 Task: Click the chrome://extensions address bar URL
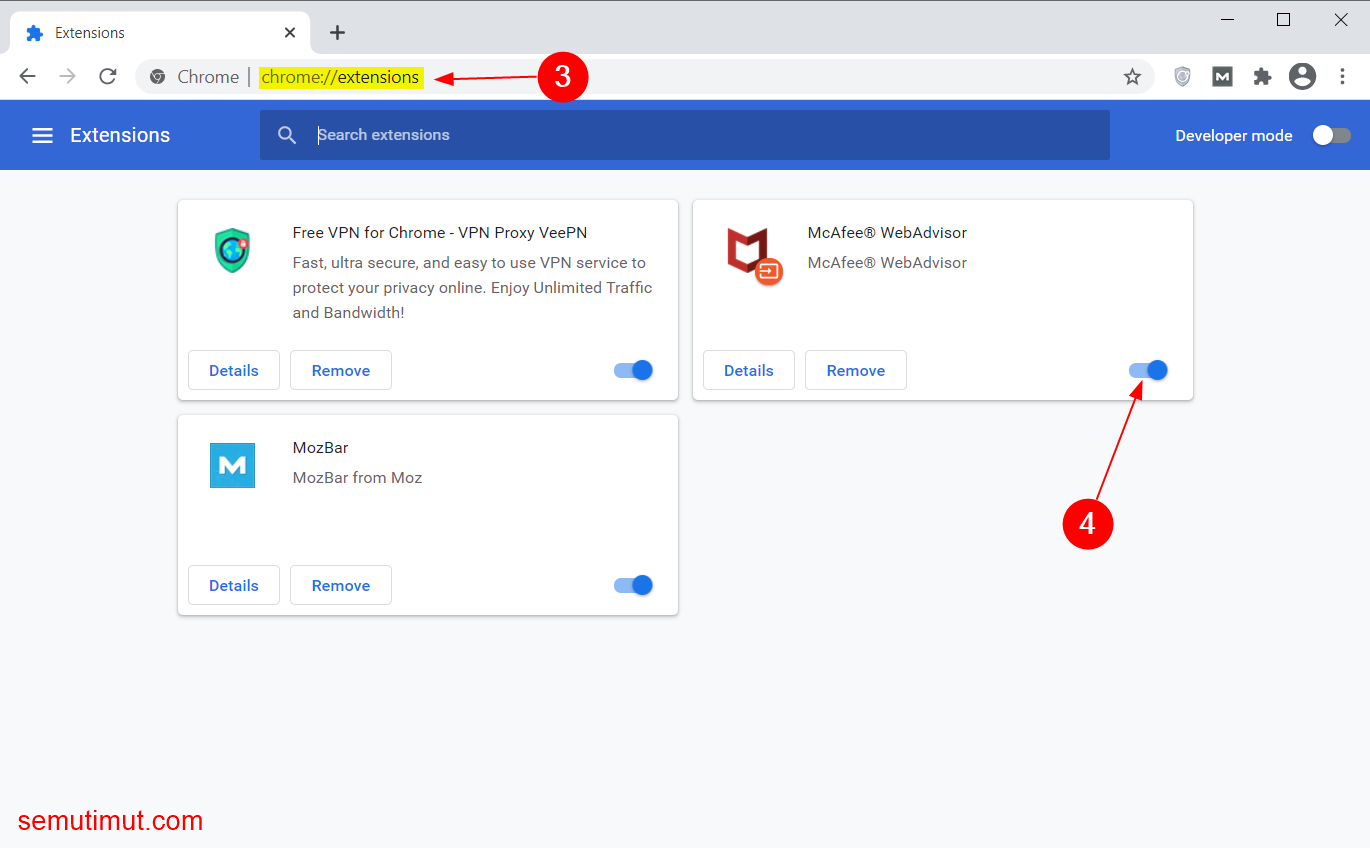click(340, 77)
